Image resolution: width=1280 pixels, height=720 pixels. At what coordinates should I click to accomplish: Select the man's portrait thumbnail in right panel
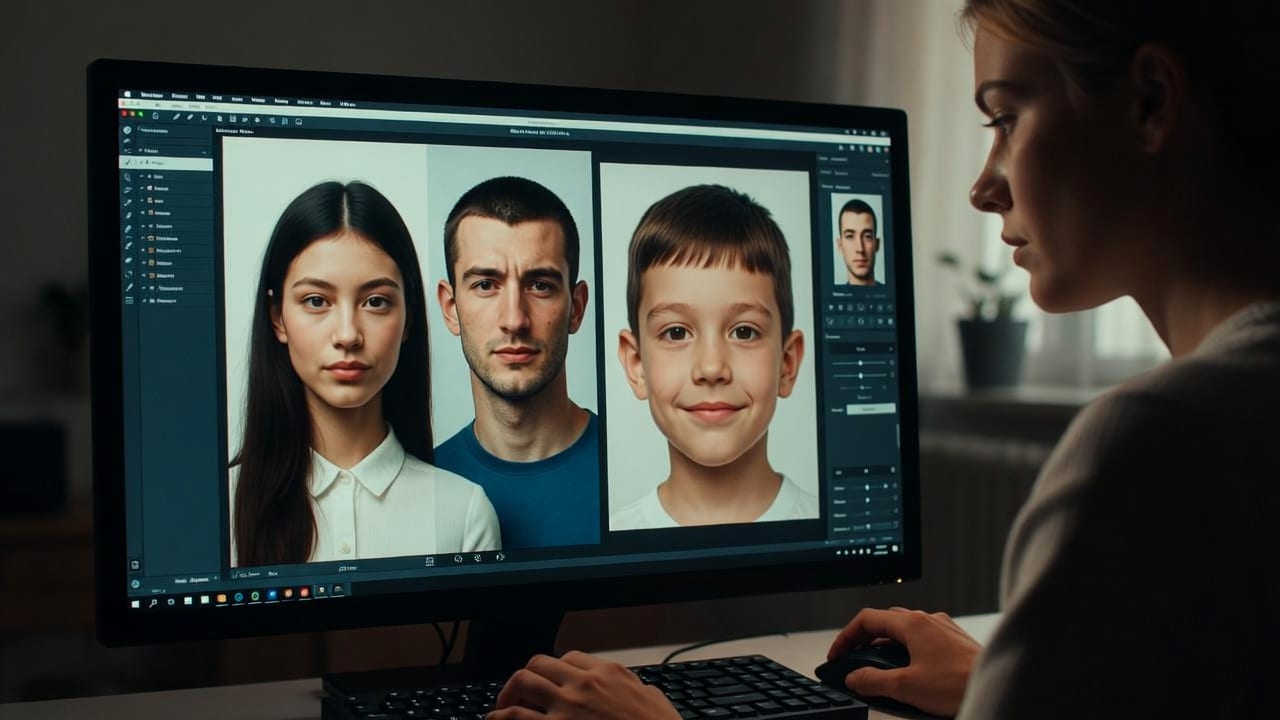pos(857,240)
